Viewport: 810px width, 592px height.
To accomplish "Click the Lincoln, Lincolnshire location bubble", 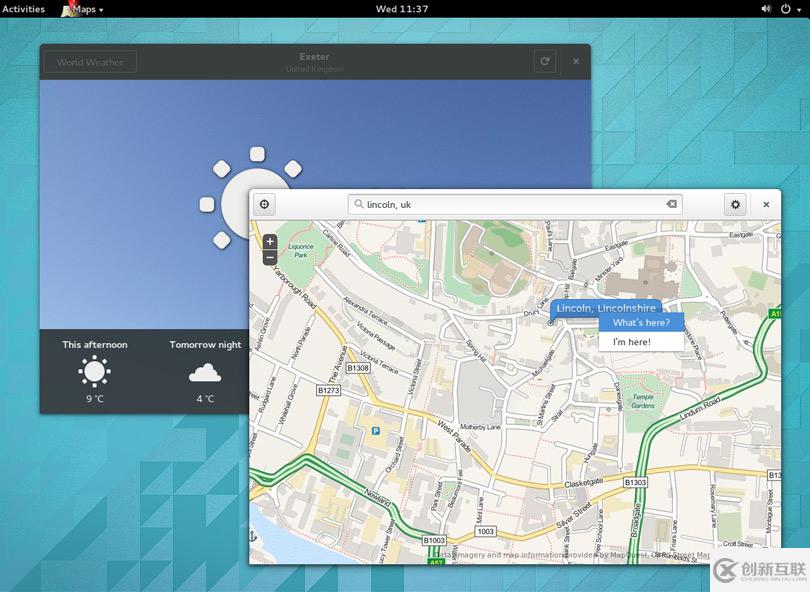I will (605, 308).
